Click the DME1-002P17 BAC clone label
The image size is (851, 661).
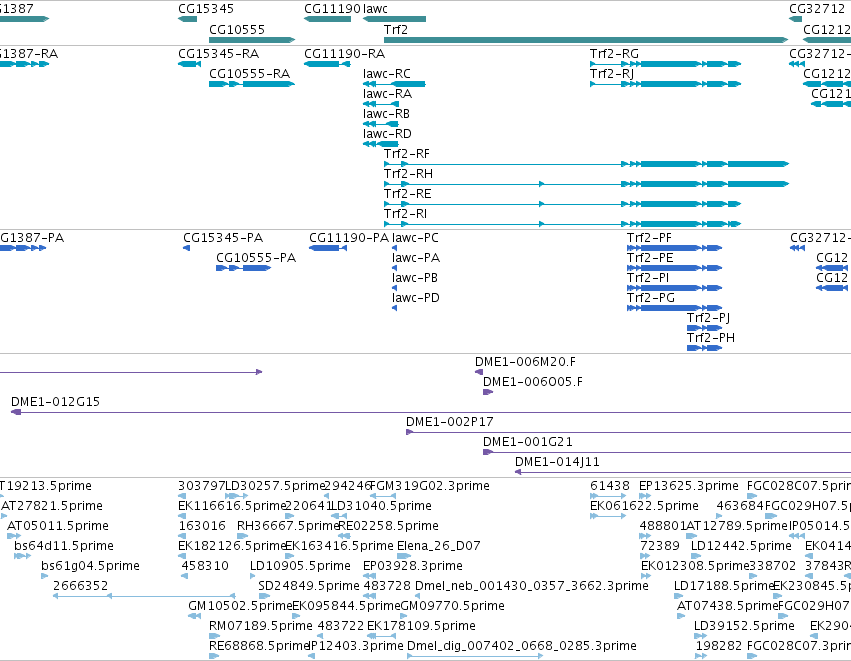[x=449, y=422]
